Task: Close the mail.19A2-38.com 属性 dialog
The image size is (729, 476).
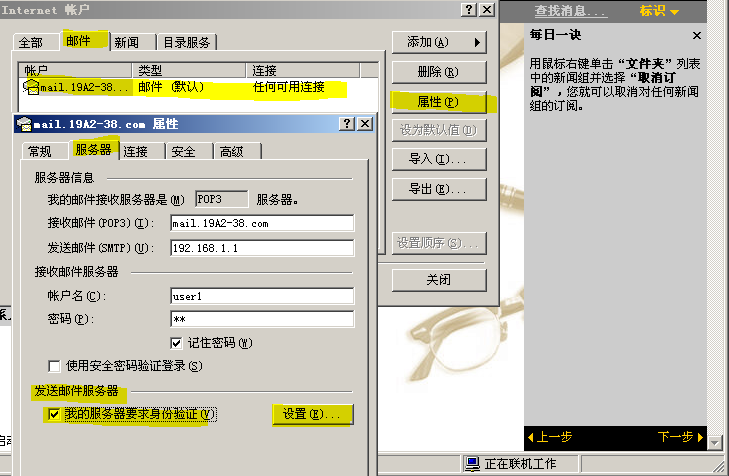Action: 365,124
